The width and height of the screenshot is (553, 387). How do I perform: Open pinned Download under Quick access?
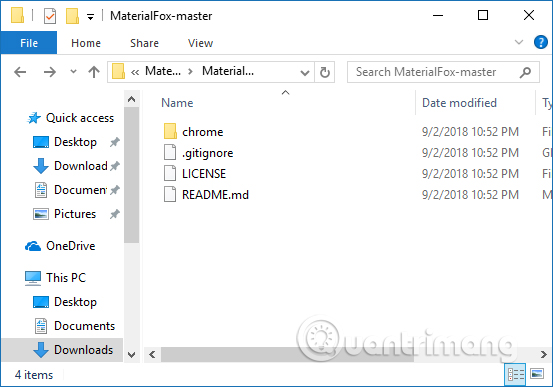pos(81,166)
